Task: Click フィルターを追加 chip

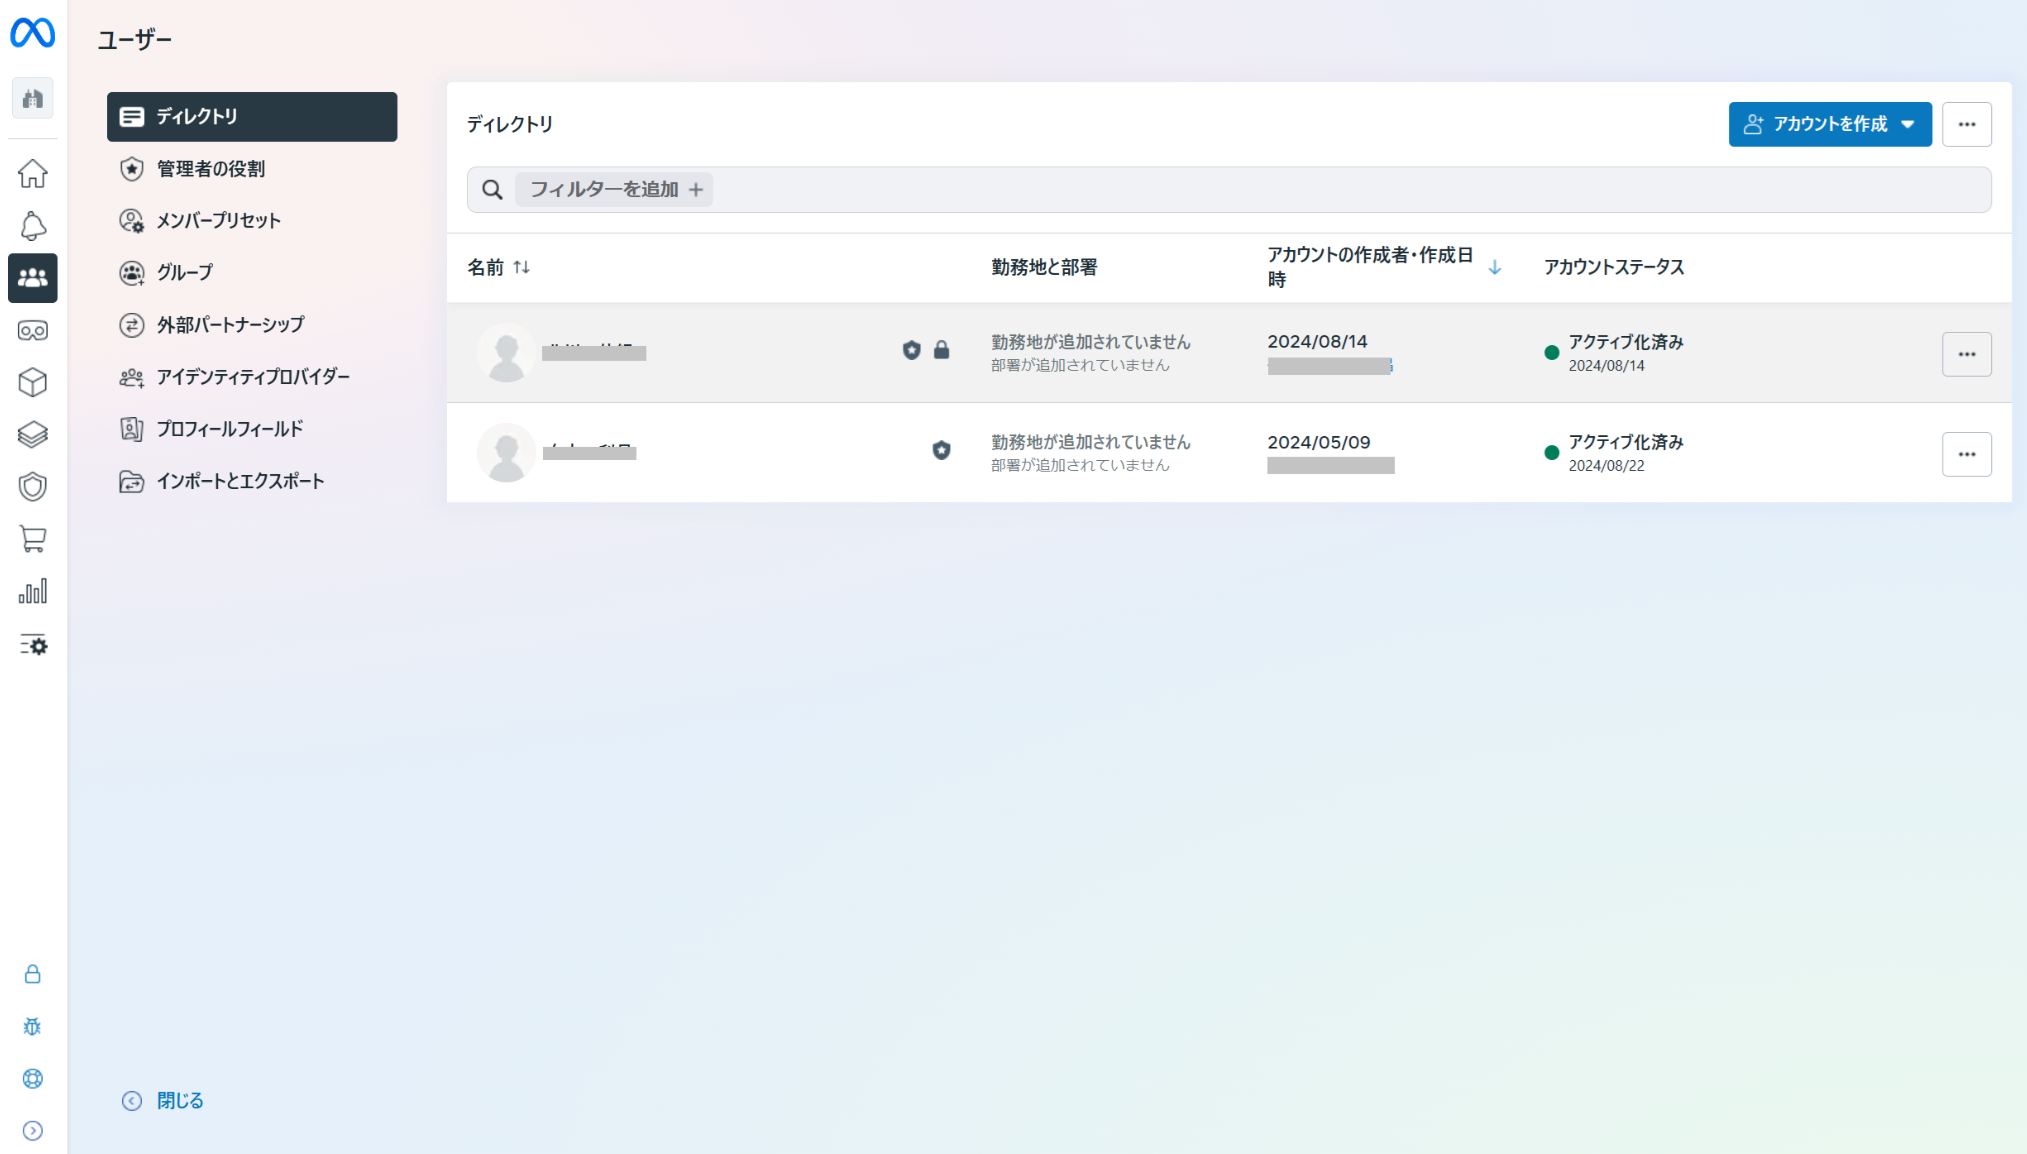Action: click(x=614, y=190)
